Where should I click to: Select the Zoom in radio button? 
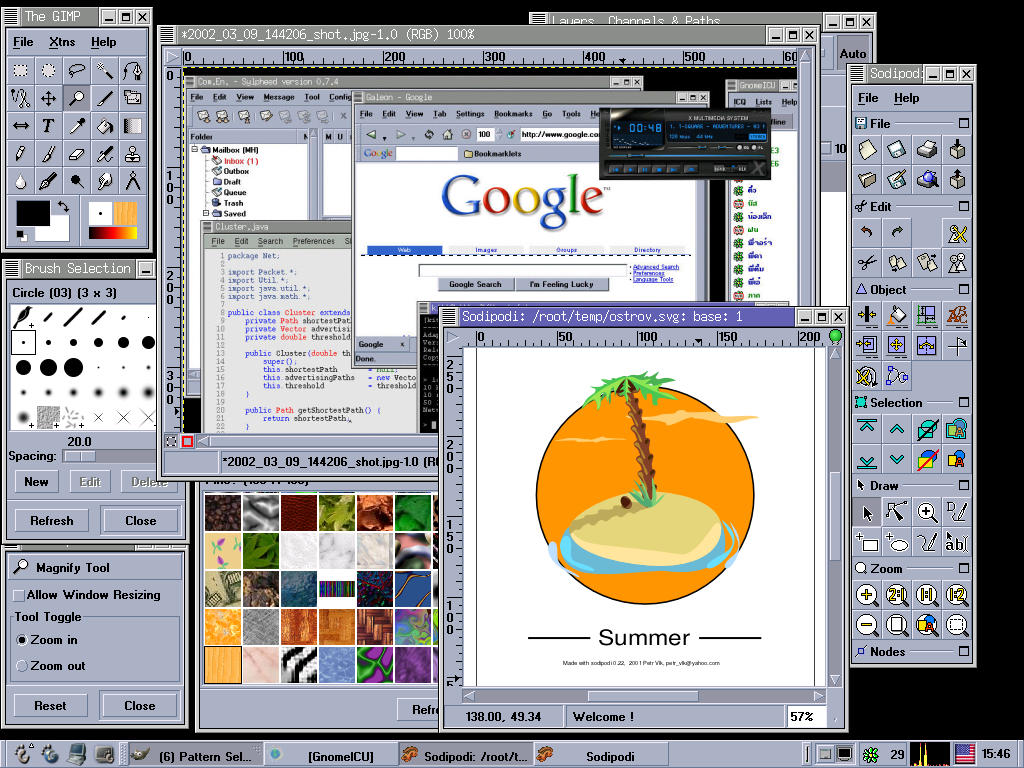pyautogui.click(x=22, y=640)
